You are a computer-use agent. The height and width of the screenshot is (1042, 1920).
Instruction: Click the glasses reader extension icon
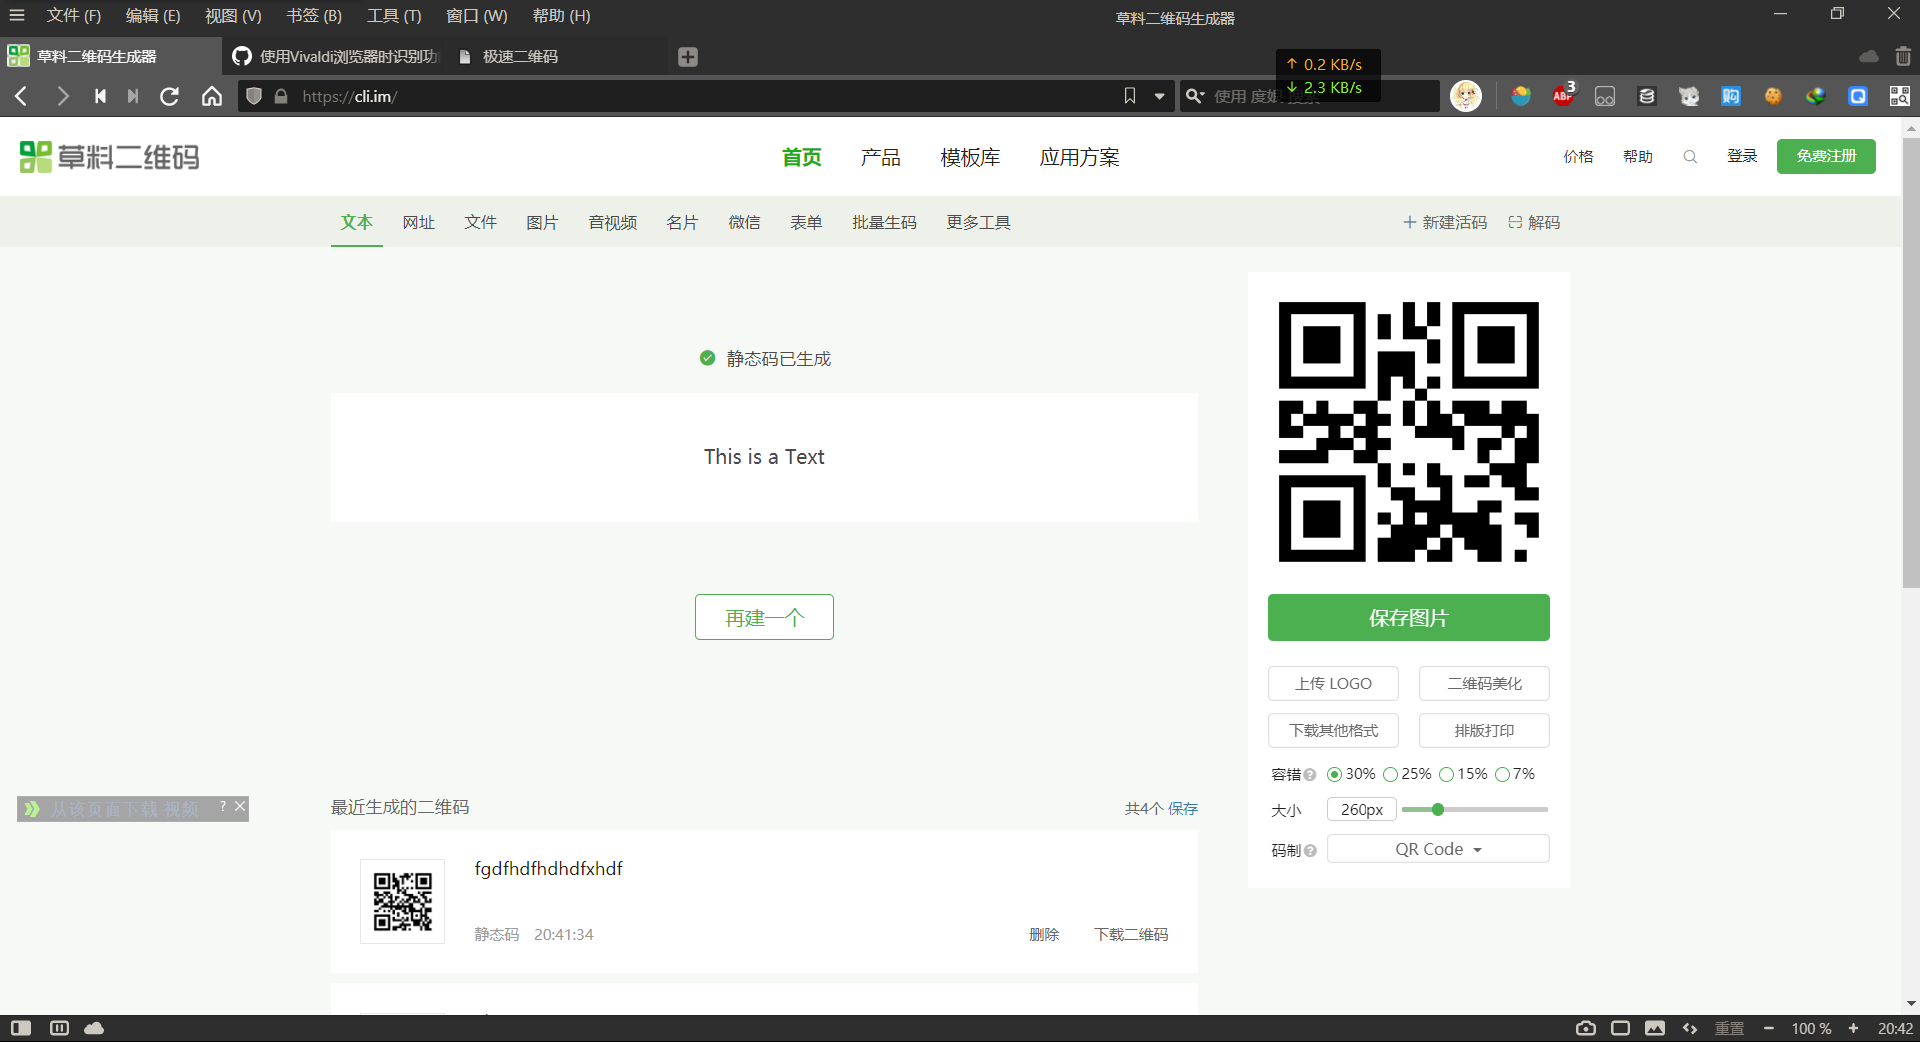[1605, 96]
